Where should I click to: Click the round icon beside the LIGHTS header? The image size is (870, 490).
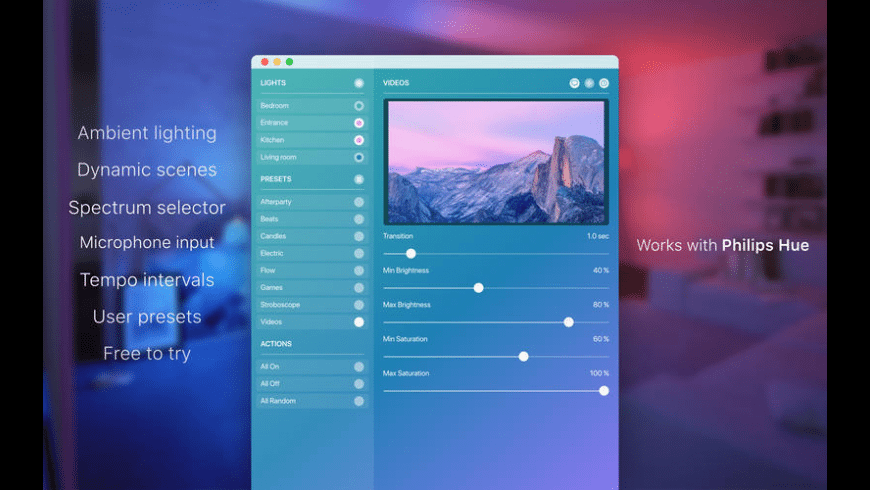click(x=359, y=83)
